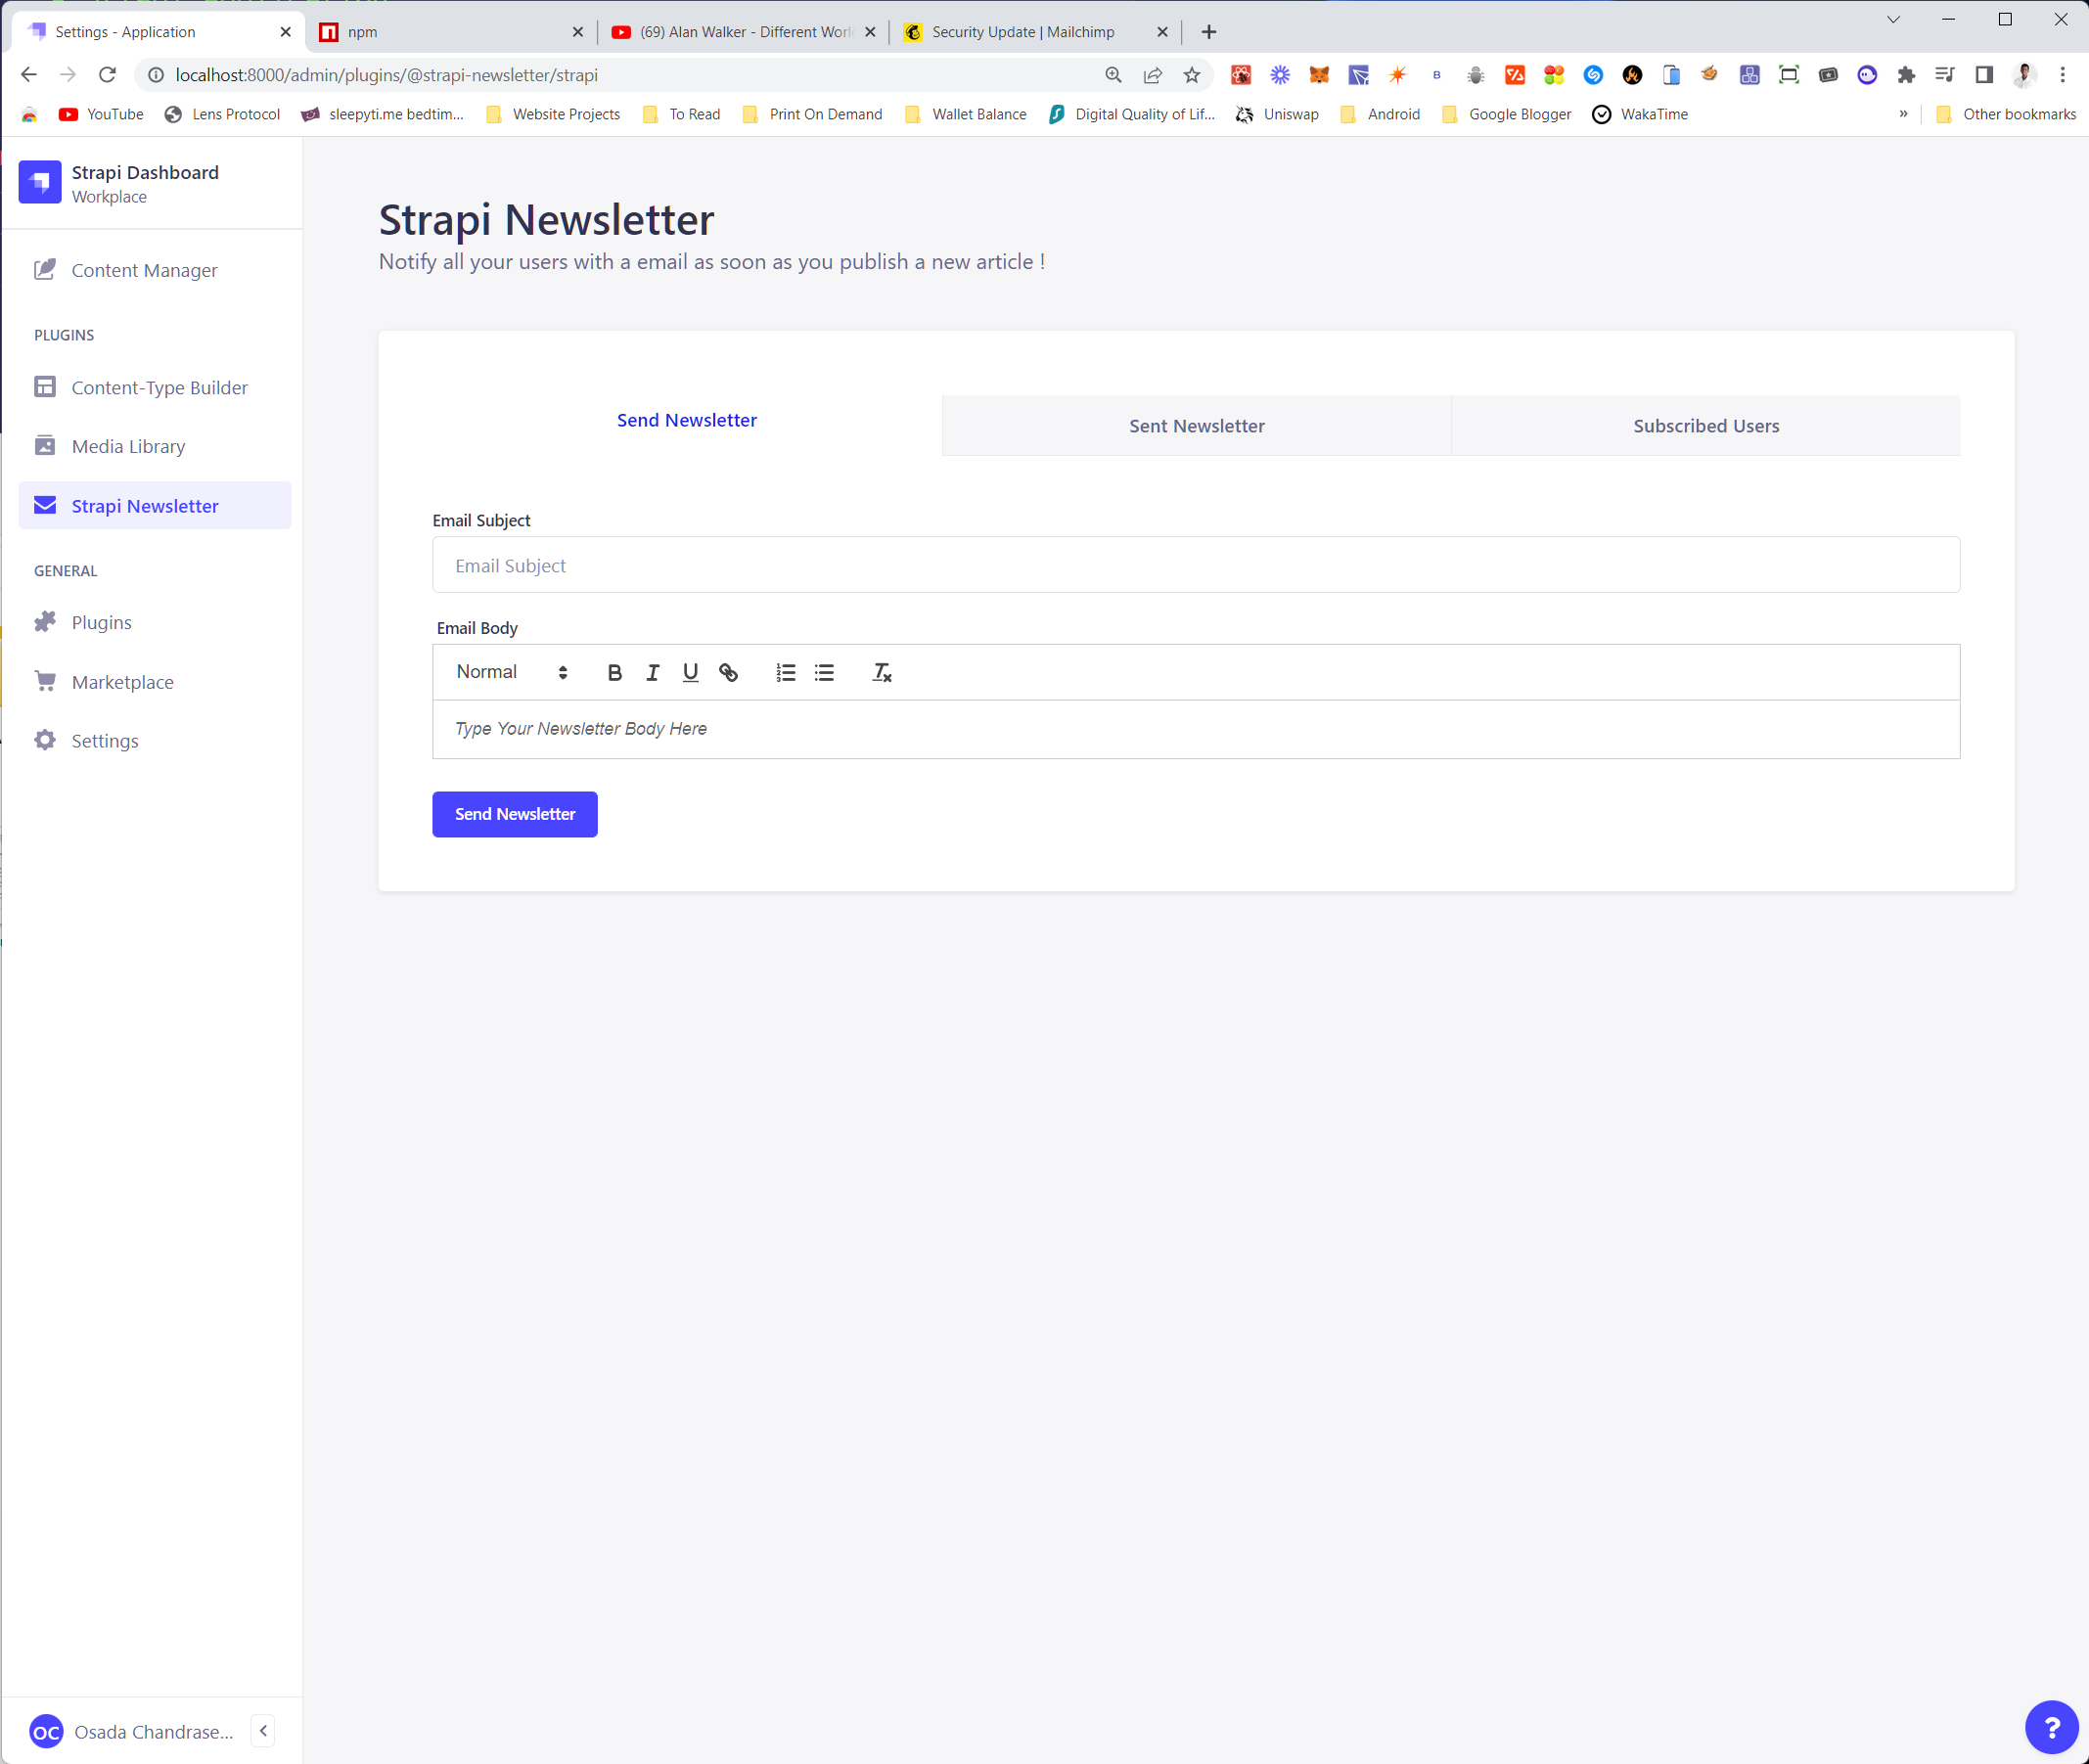2089x1764 pixels.
Task: Expand hidden bookmarks overflow chevron
Action: click(1903, 114)
